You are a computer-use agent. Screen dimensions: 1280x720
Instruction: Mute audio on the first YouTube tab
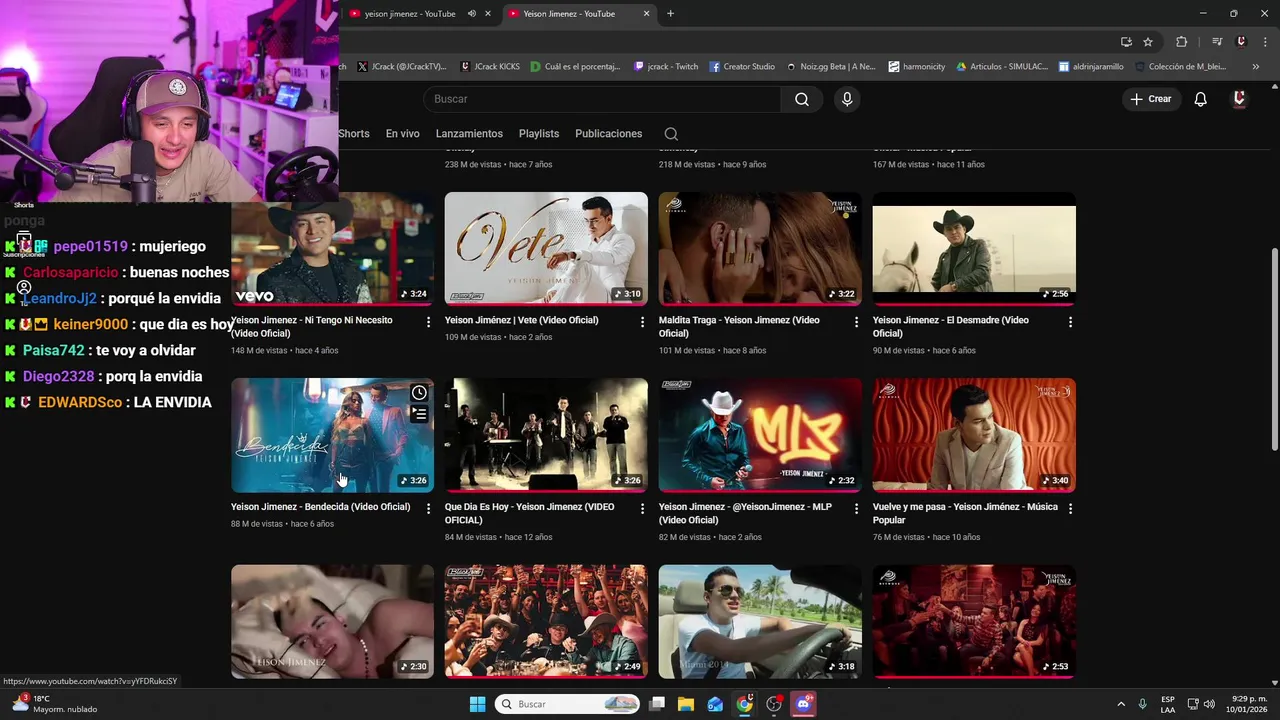pyautogui.click(x=472, y=14)
